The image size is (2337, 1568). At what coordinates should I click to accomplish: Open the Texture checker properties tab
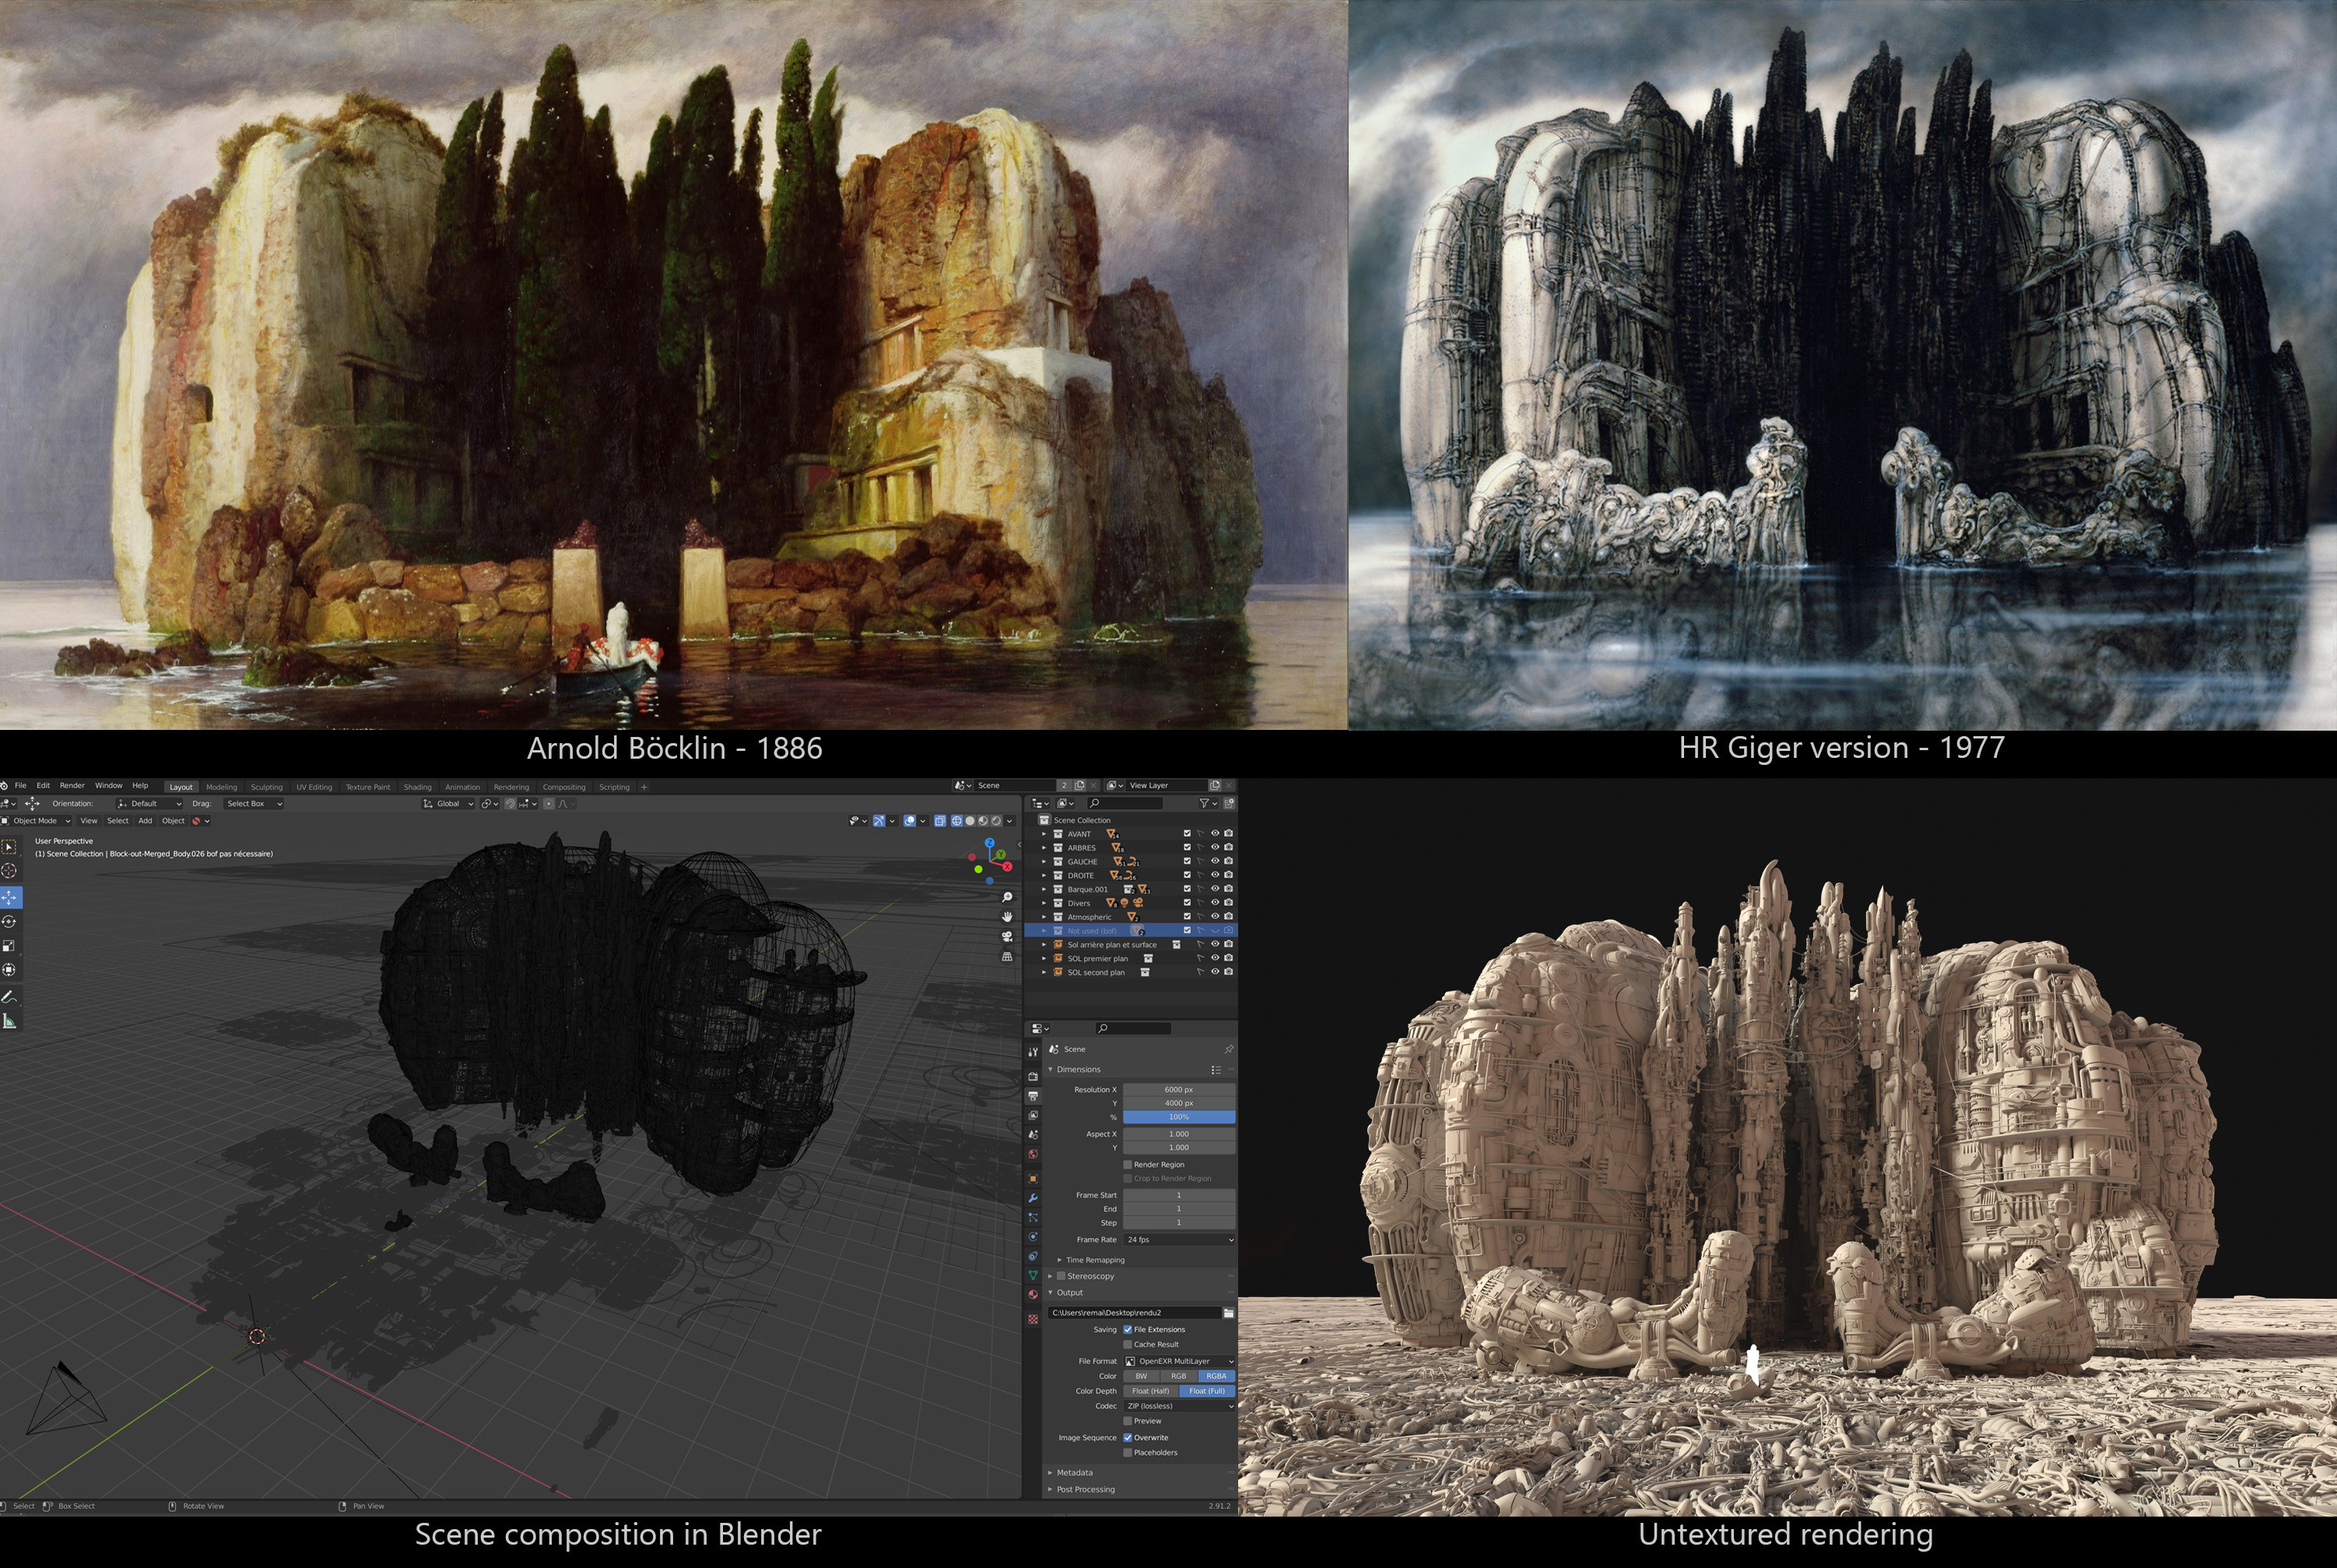pos(1034,1319)
